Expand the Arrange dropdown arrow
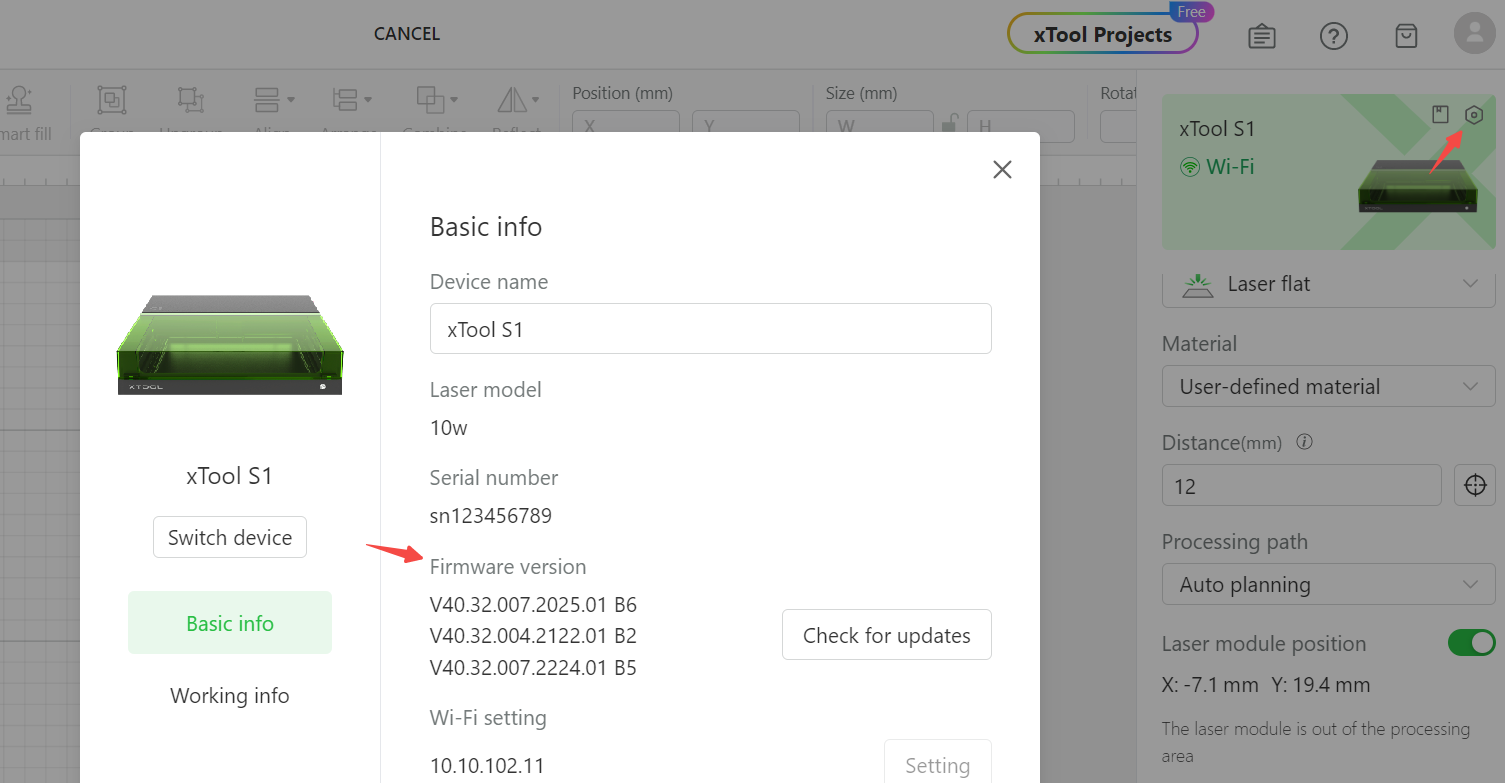The height and width of the screenshot is (783, 1505). tap(369, 100)
